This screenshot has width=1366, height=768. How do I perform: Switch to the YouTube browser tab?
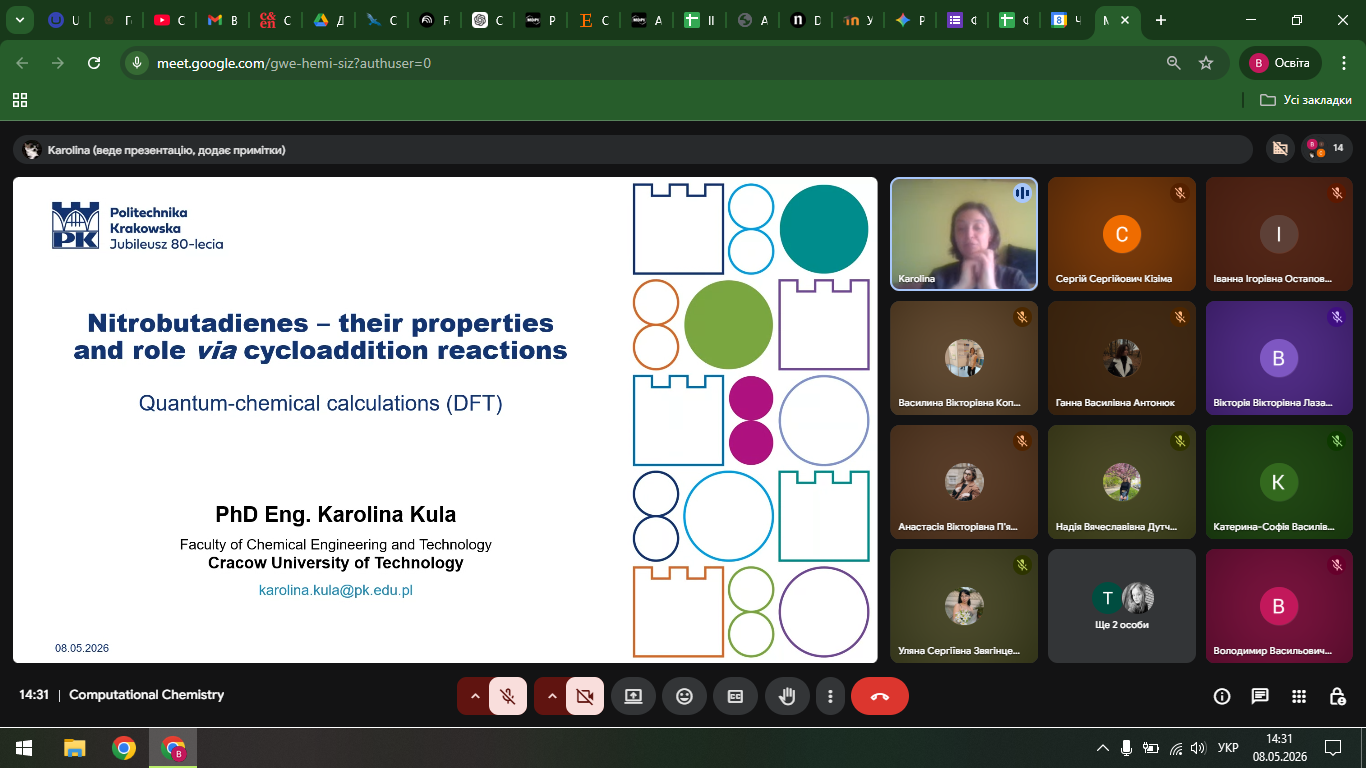click(170, 20)
